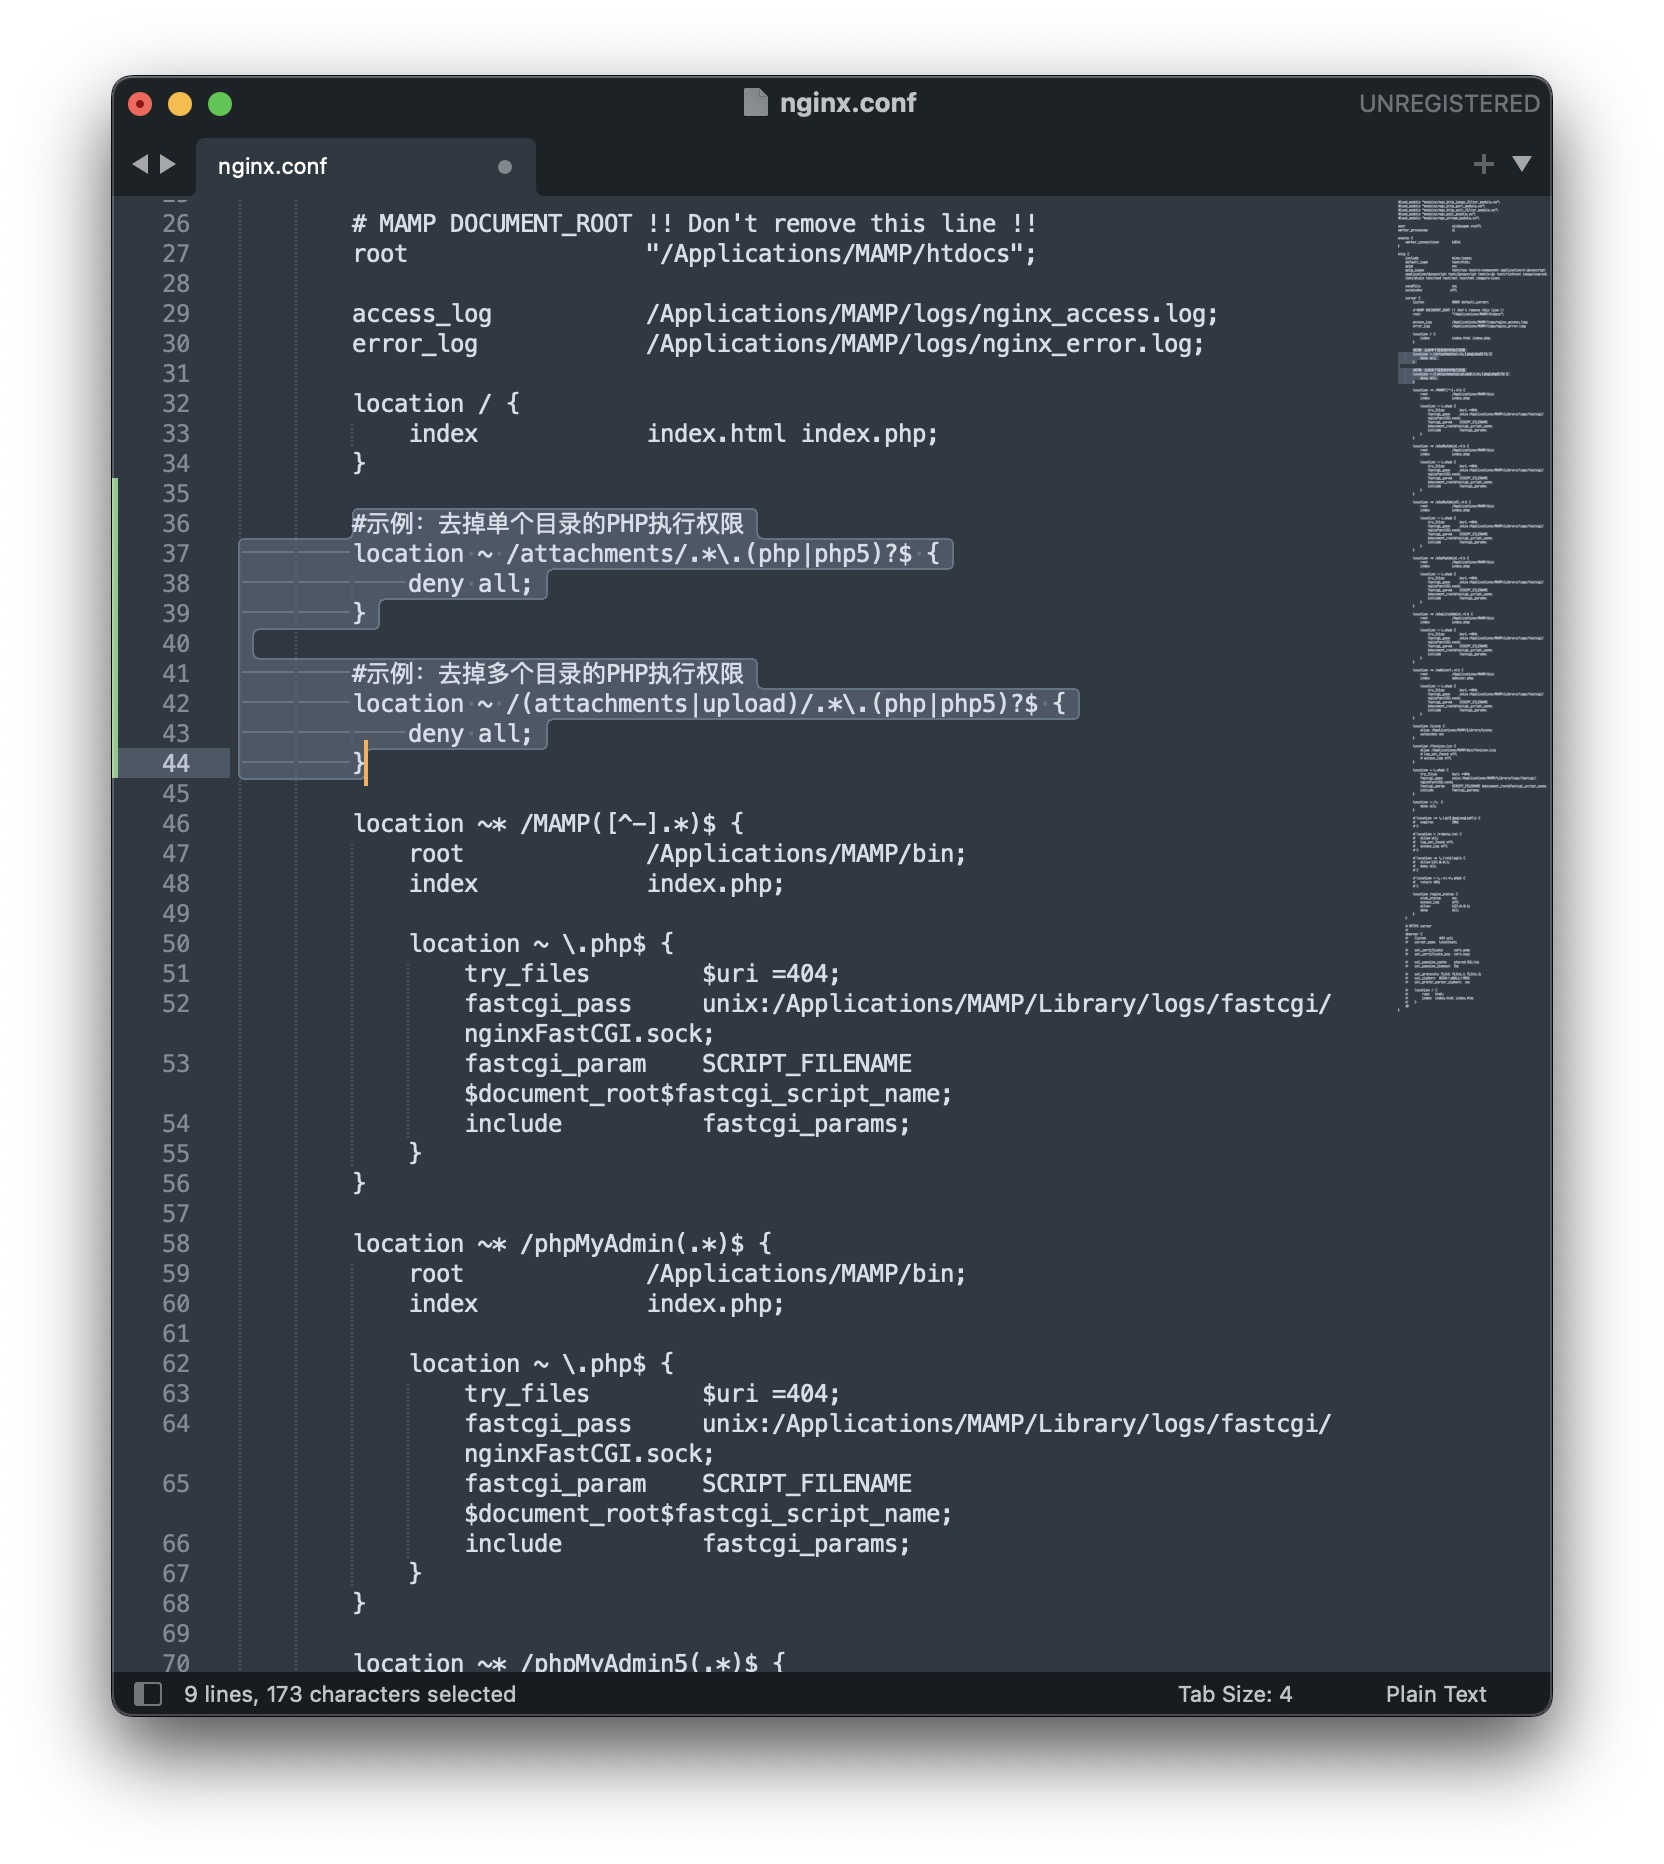
Task: Click 'fastcgi_params;' on line 54
Action: (806, 1124)
